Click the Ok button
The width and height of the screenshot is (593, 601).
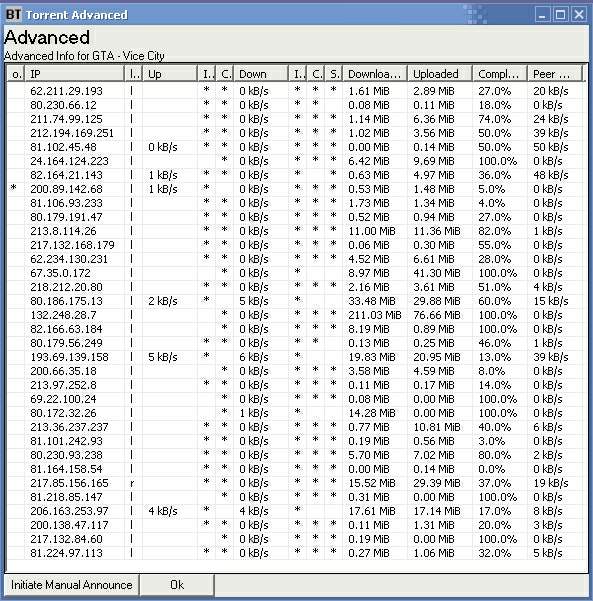click(177, 585)
